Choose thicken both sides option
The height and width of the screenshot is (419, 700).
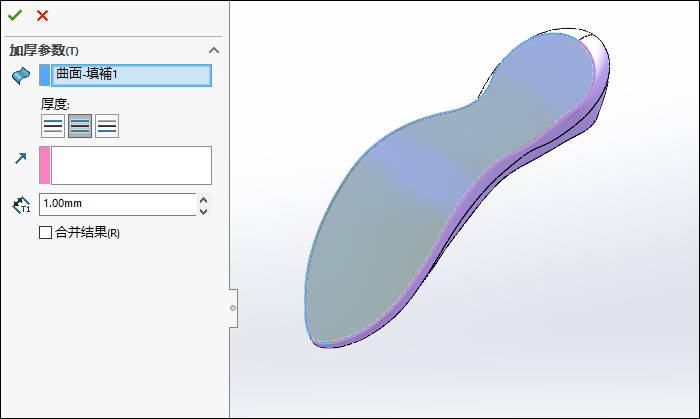pyautogui.click(x=80, y=126)
